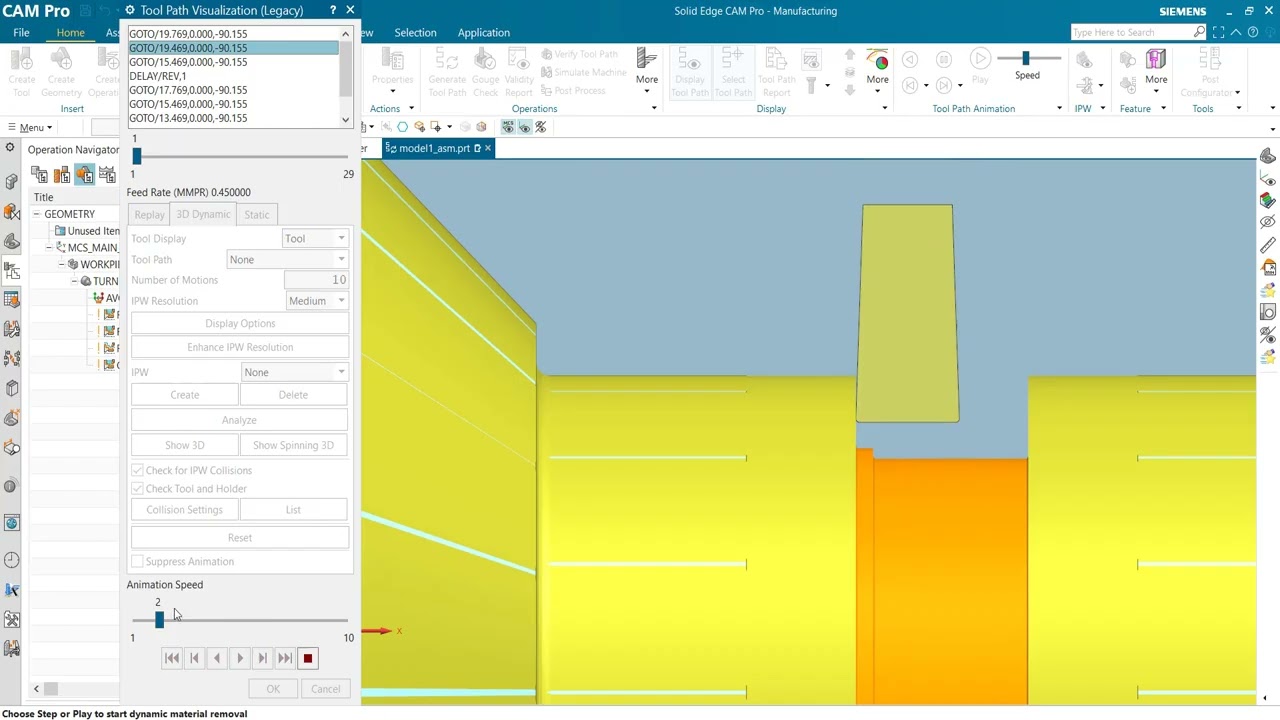The width and height of the screenshot is (1280, 720).
Task: Click Enhance IPW Resolution button
Action: (240, 347)
